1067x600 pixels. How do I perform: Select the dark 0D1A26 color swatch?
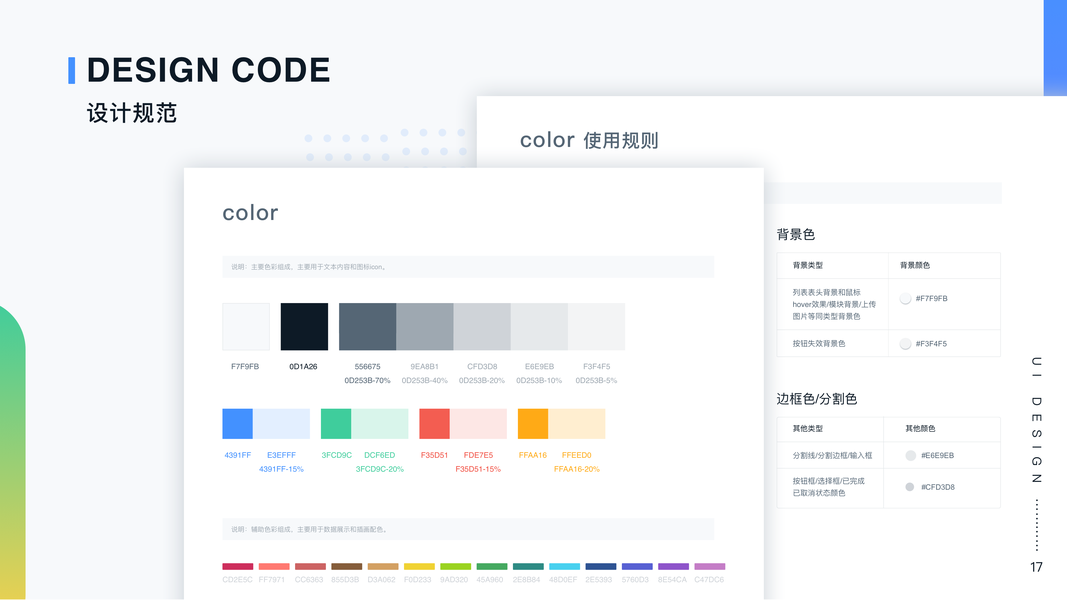(304, 327)
